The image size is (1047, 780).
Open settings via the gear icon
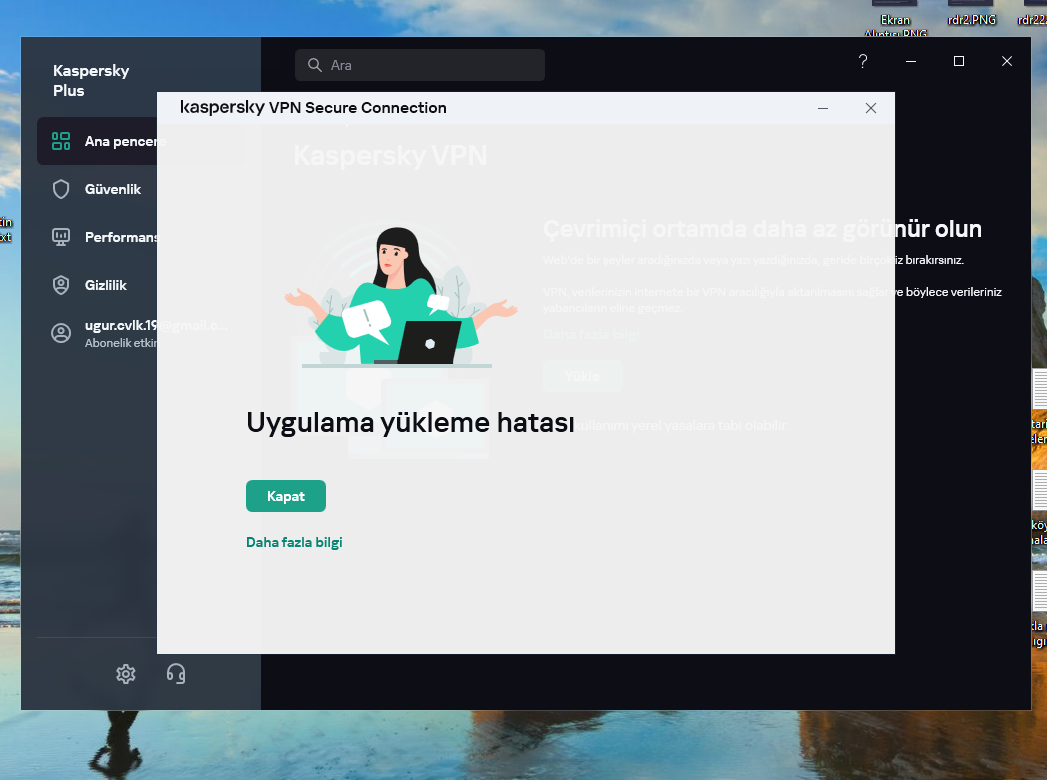tap(126, 674)
